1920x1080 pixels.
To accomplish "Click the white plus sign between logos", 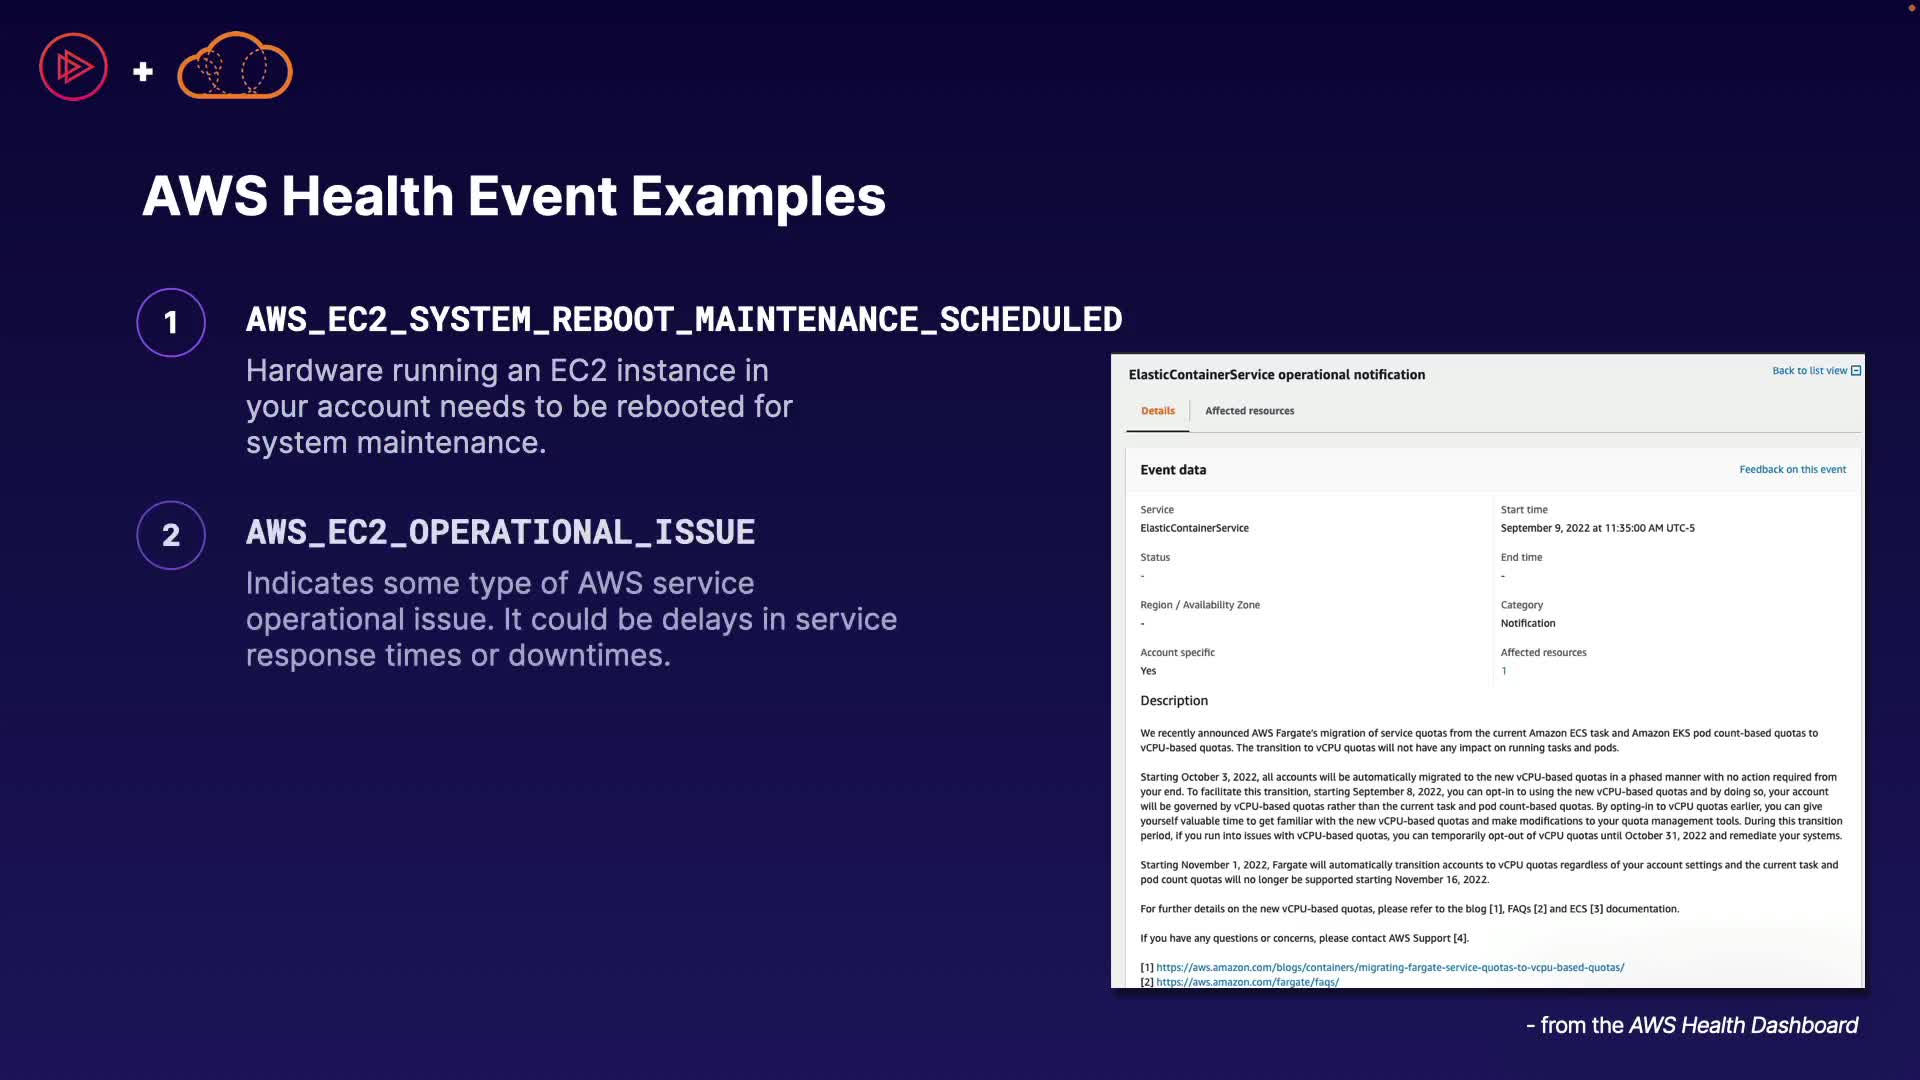I will click(x=143, y=71).
